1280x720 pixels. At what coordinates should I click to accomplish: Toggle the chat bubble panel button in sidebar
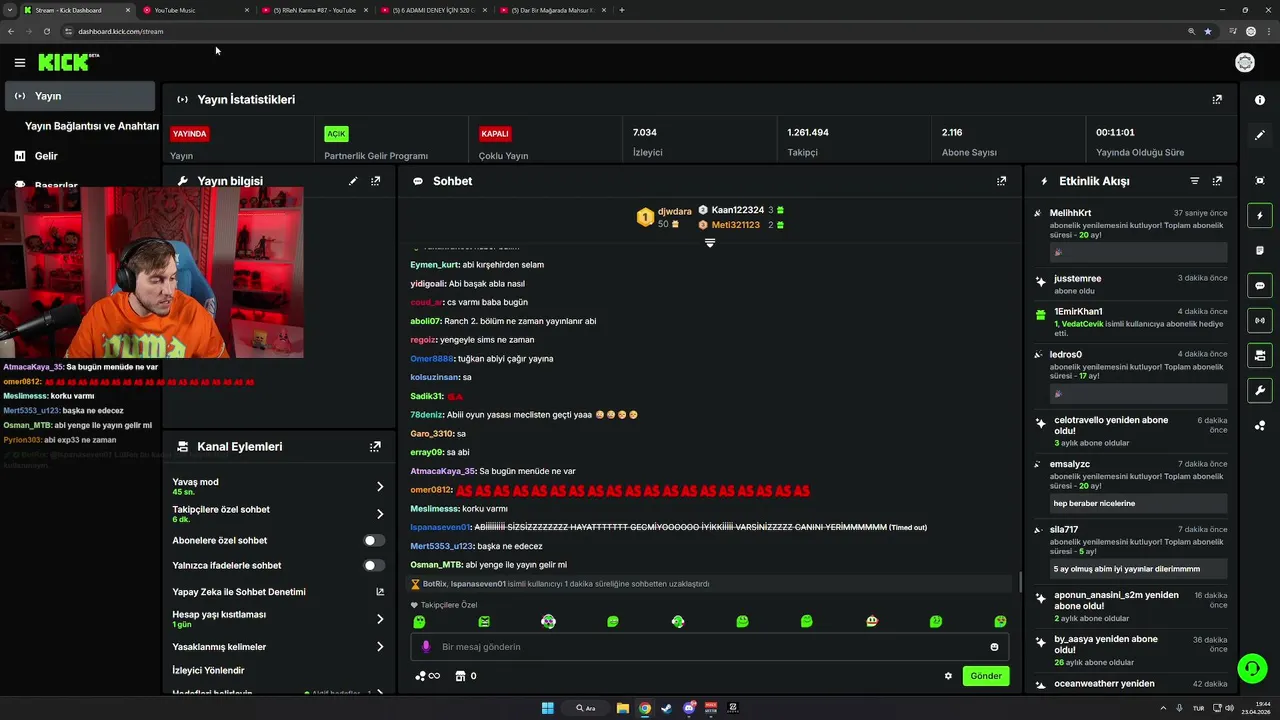tap(1260, 286)
